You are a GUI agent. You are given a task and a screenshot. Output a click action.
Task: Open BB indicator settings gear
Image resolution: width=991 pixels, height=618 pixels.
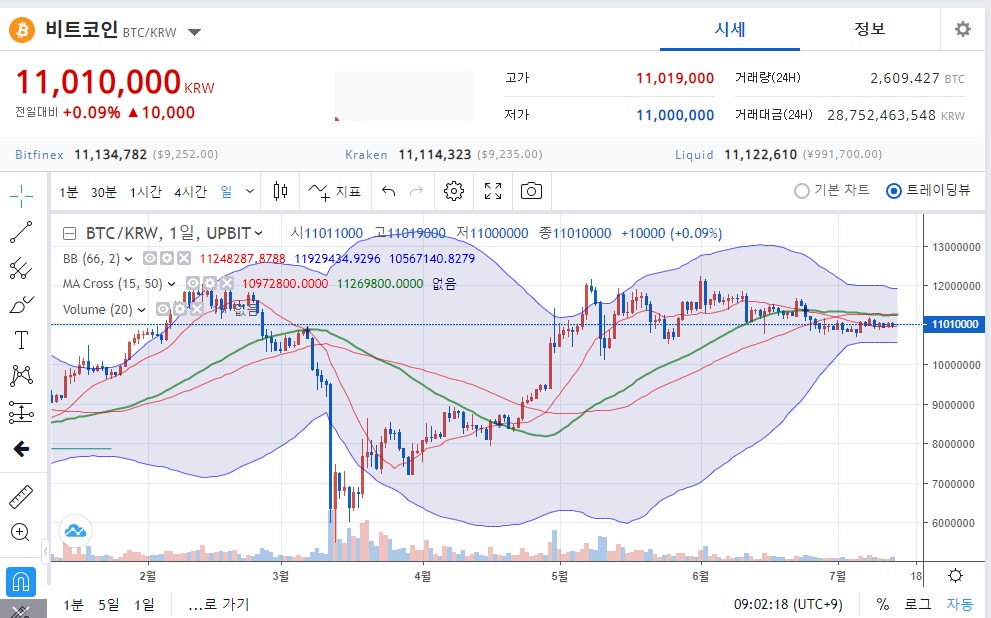click(x=167, y=258)
